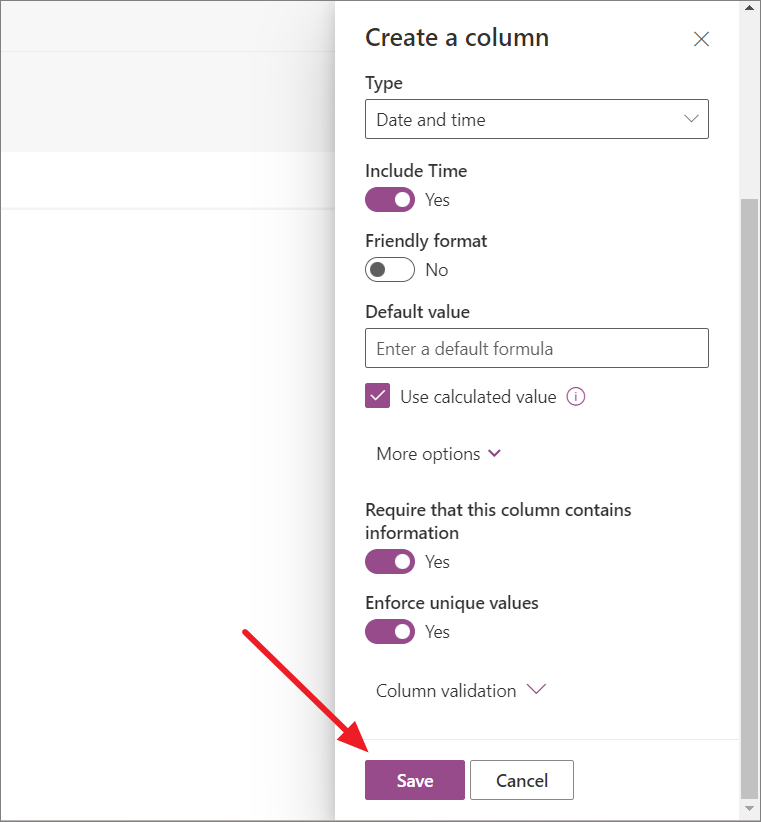Click the Type field label above the dropdown

pos(383,83)
